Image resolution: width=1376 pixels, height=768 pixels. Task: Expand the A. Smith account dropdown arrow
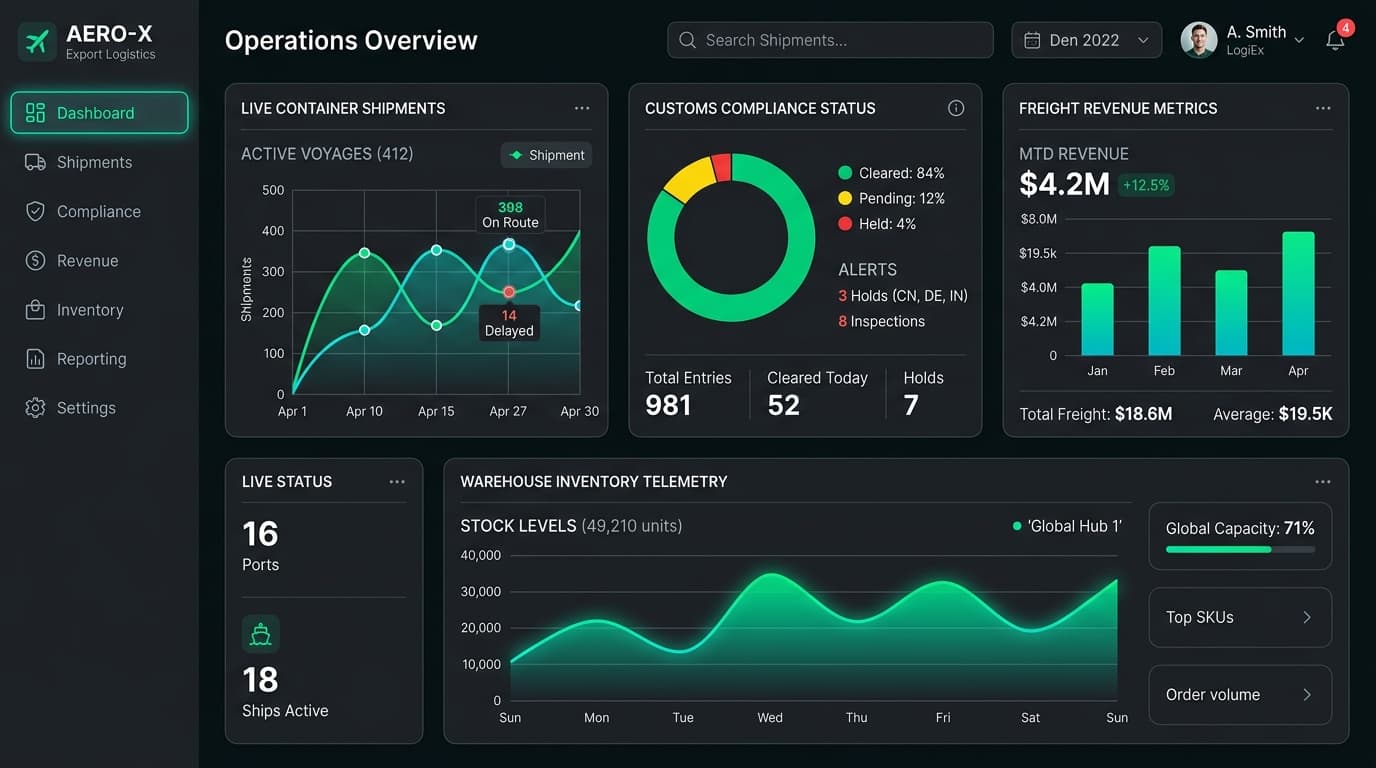tap(1299, 41)
